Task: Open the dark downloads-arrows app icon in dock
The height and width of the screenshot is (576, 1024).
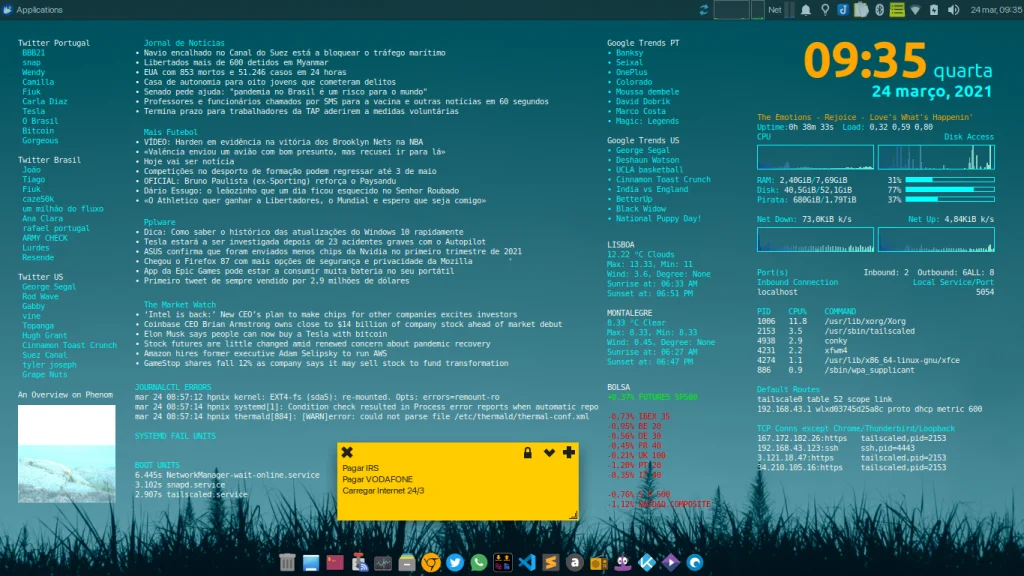Action: (503, 562)
